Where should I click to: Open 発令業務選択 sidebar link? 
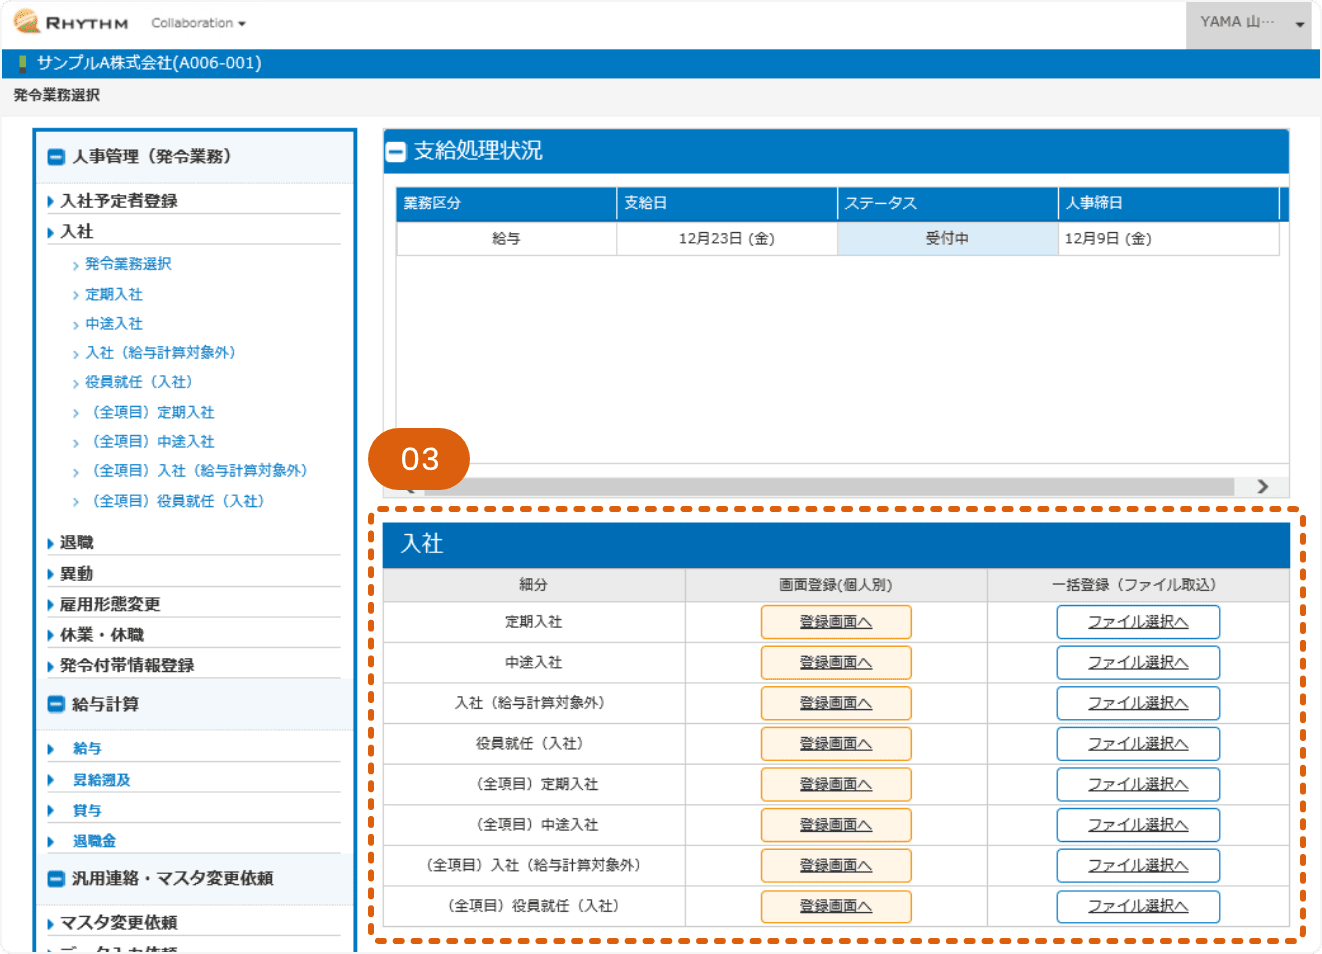coord(128,264)
